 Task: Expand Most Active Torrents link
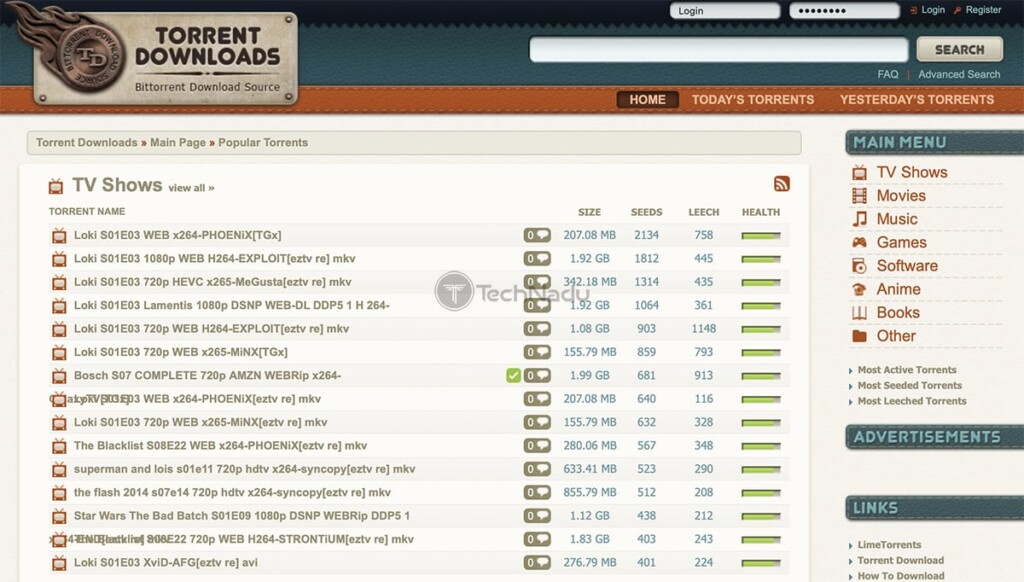(906, 370)
